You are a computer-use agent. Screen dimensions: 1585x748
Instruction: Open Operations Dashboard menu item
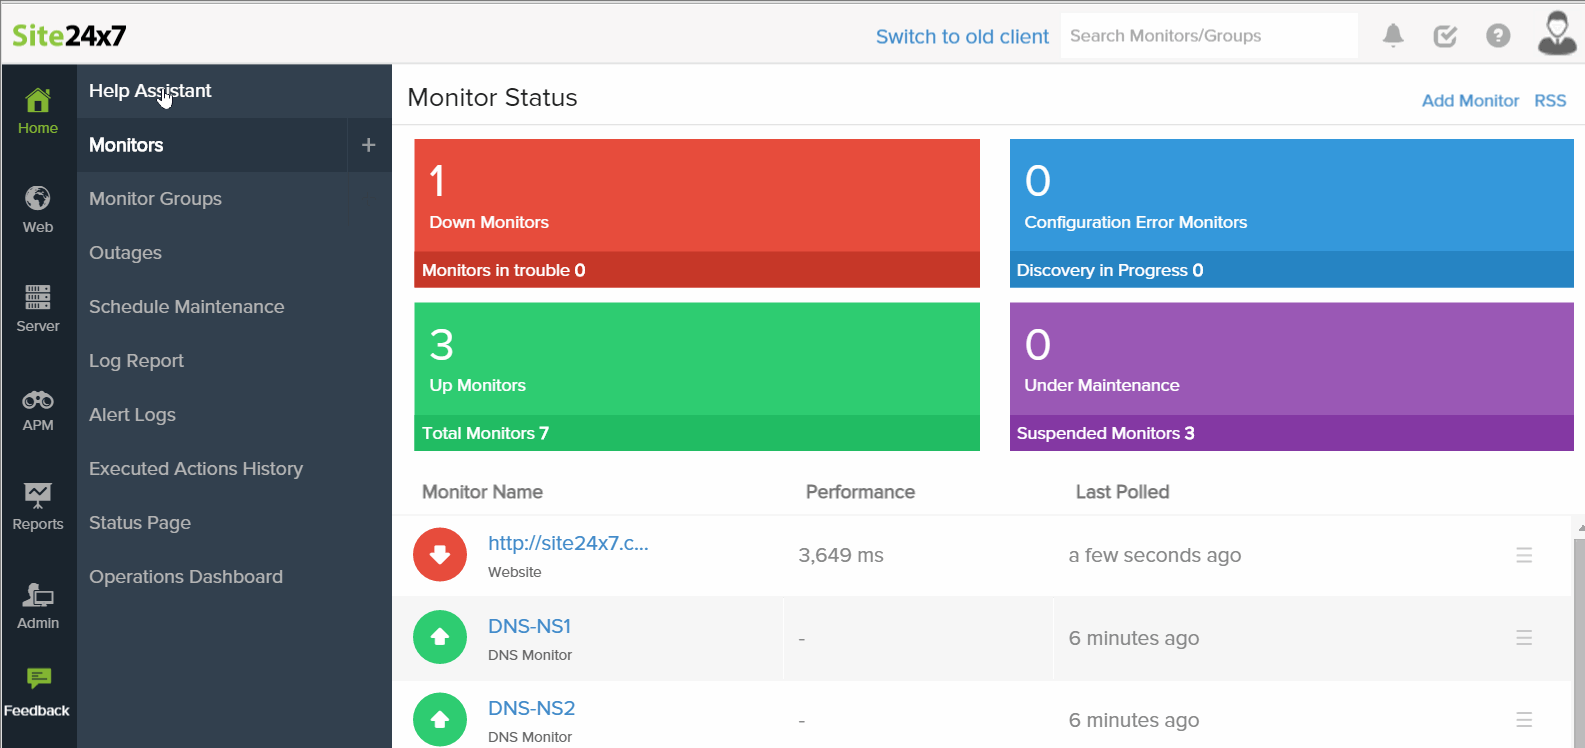[234, 577]
